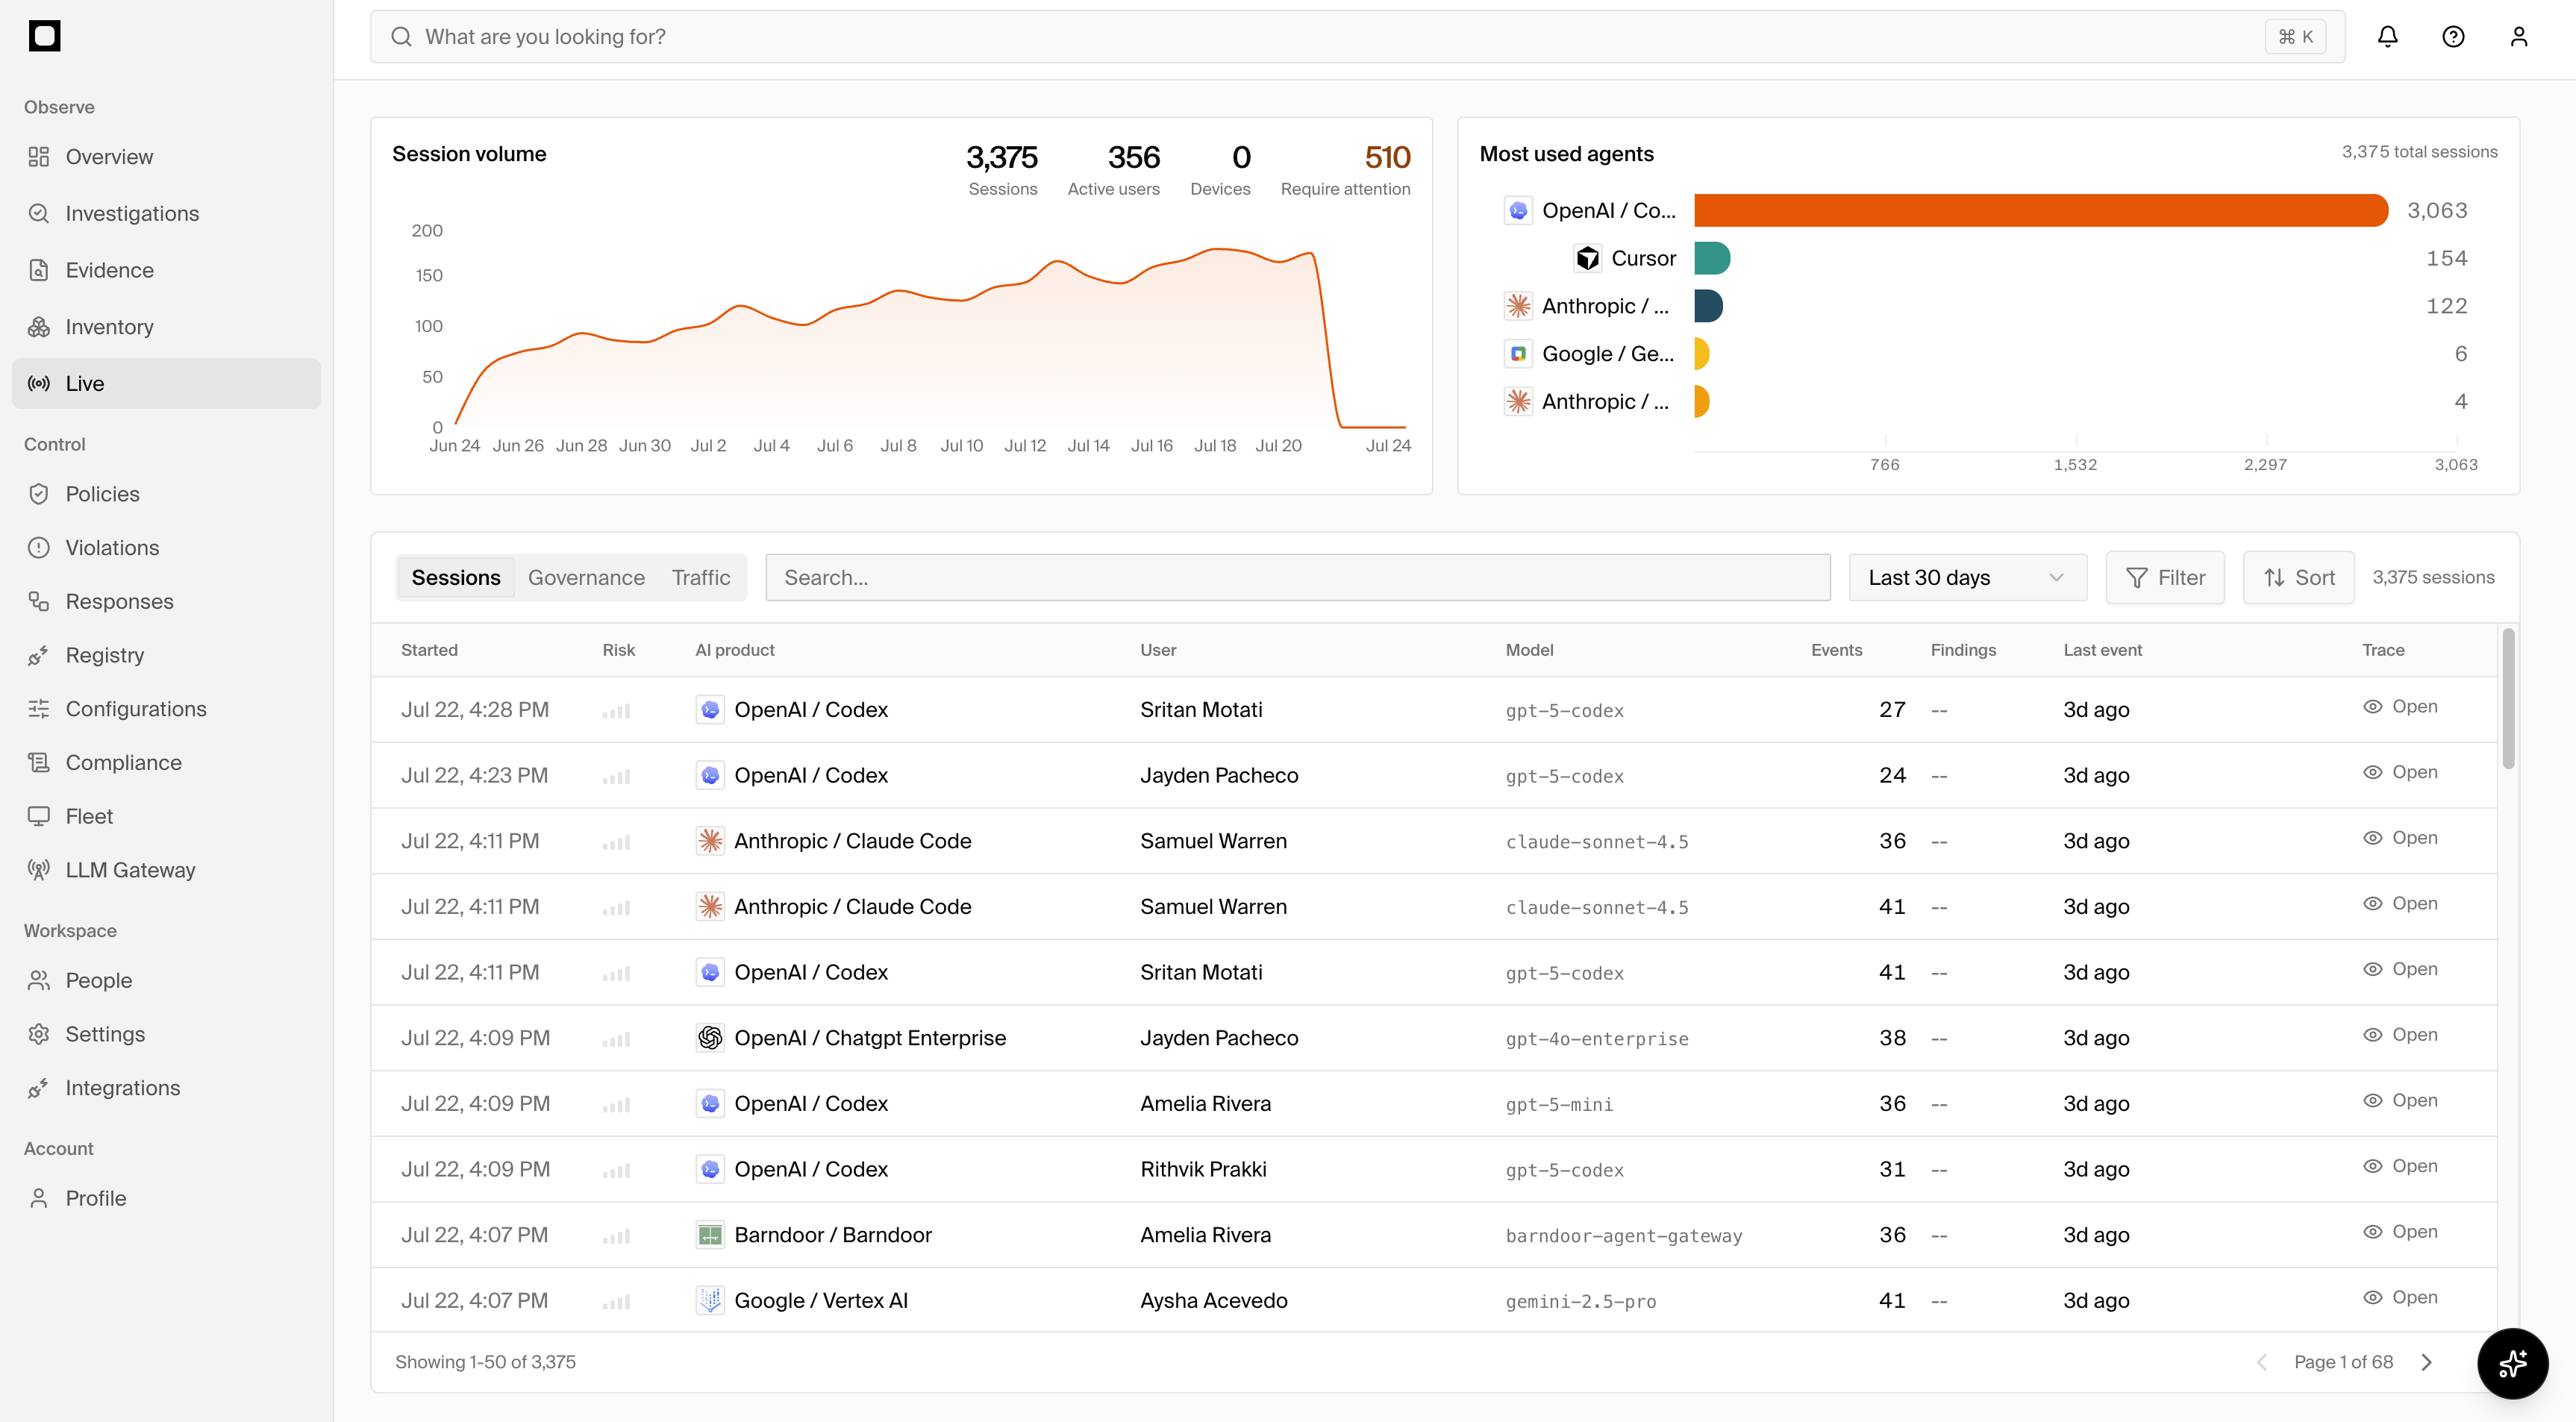Click the sessions table scrollbar
Viewport: 2576px width, 1422px height.
click(2508, 698)
